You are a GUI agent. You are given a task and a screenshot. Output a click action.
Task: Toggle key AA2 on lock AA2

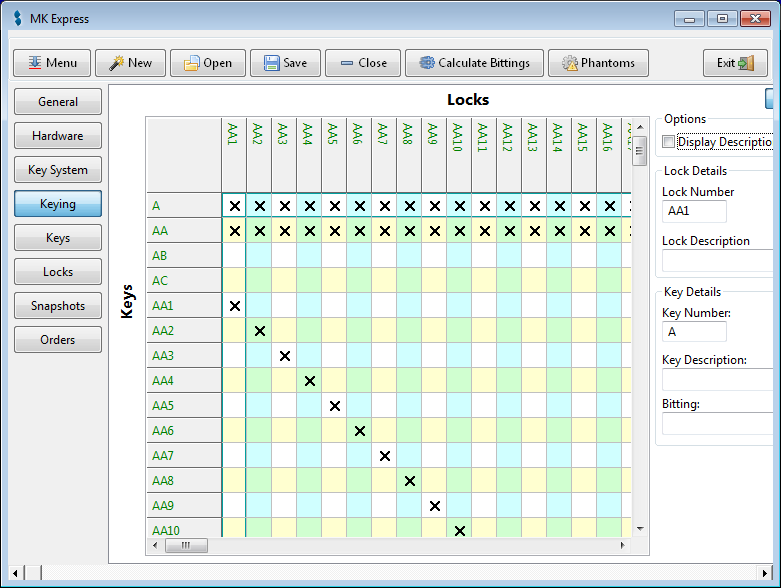260,331
